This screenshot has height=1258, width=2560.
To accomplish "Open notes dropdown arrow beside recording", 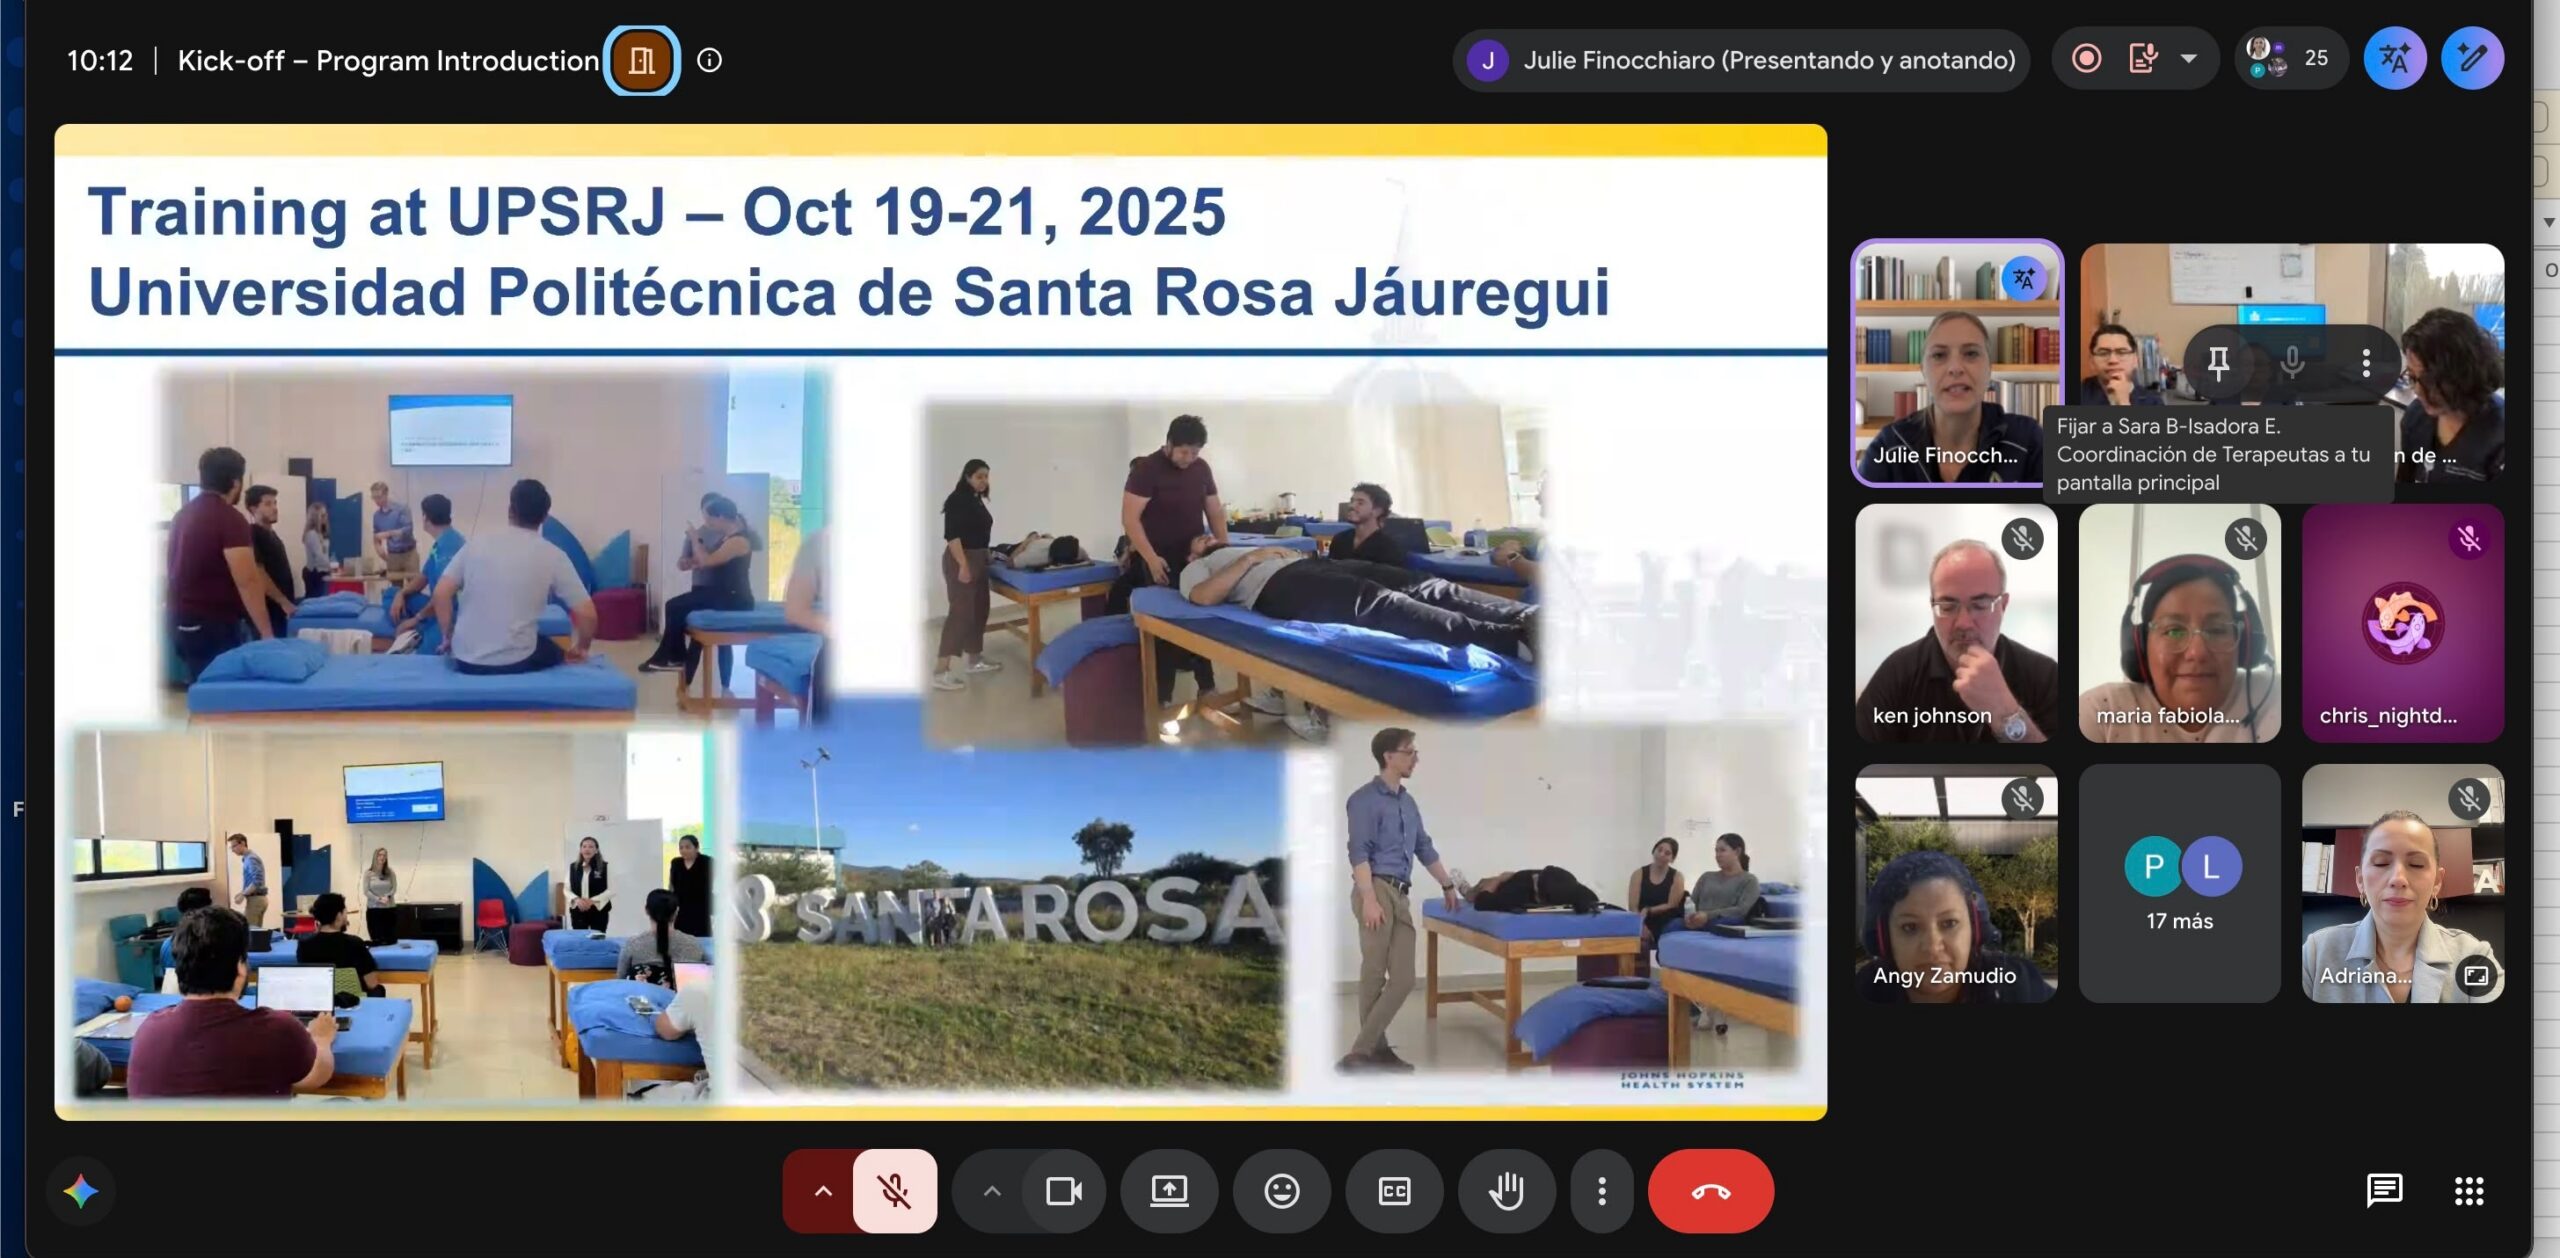I will 2189,59.
